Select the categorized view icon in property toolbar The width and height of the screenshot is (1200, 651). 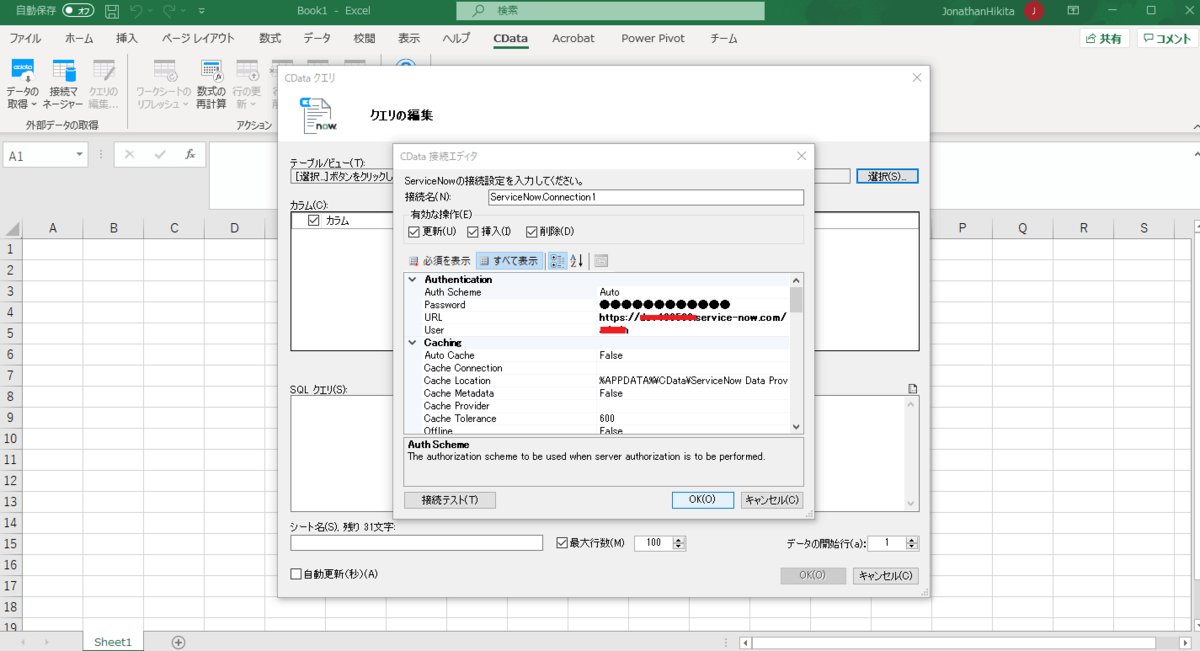click(558, 261)
